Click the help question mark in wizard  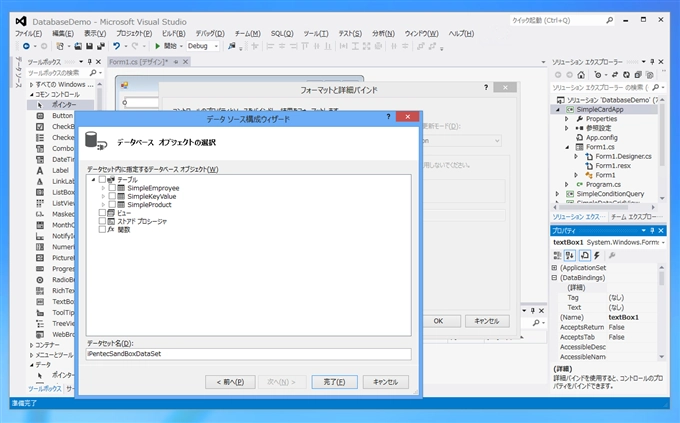tap(389, 116)
